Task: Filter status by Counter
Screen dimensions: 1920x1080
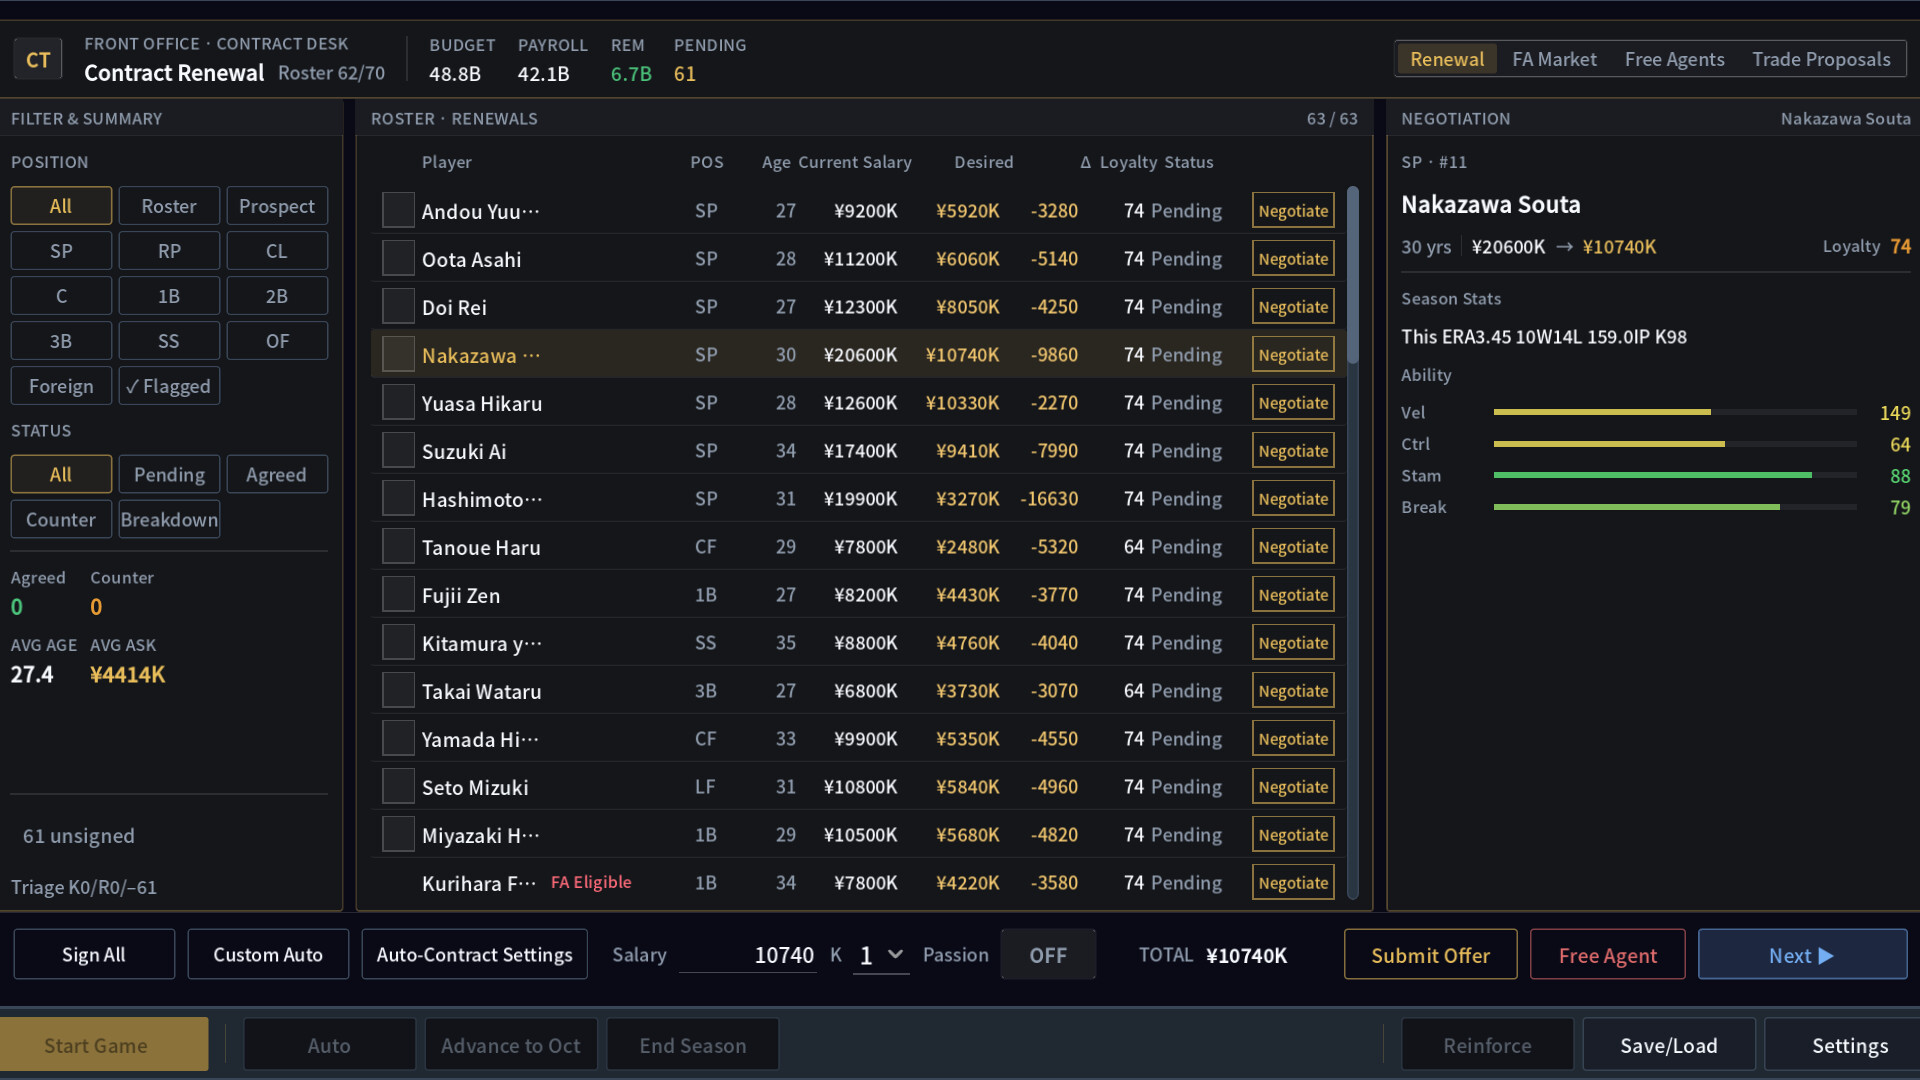Action: point(61,520)
